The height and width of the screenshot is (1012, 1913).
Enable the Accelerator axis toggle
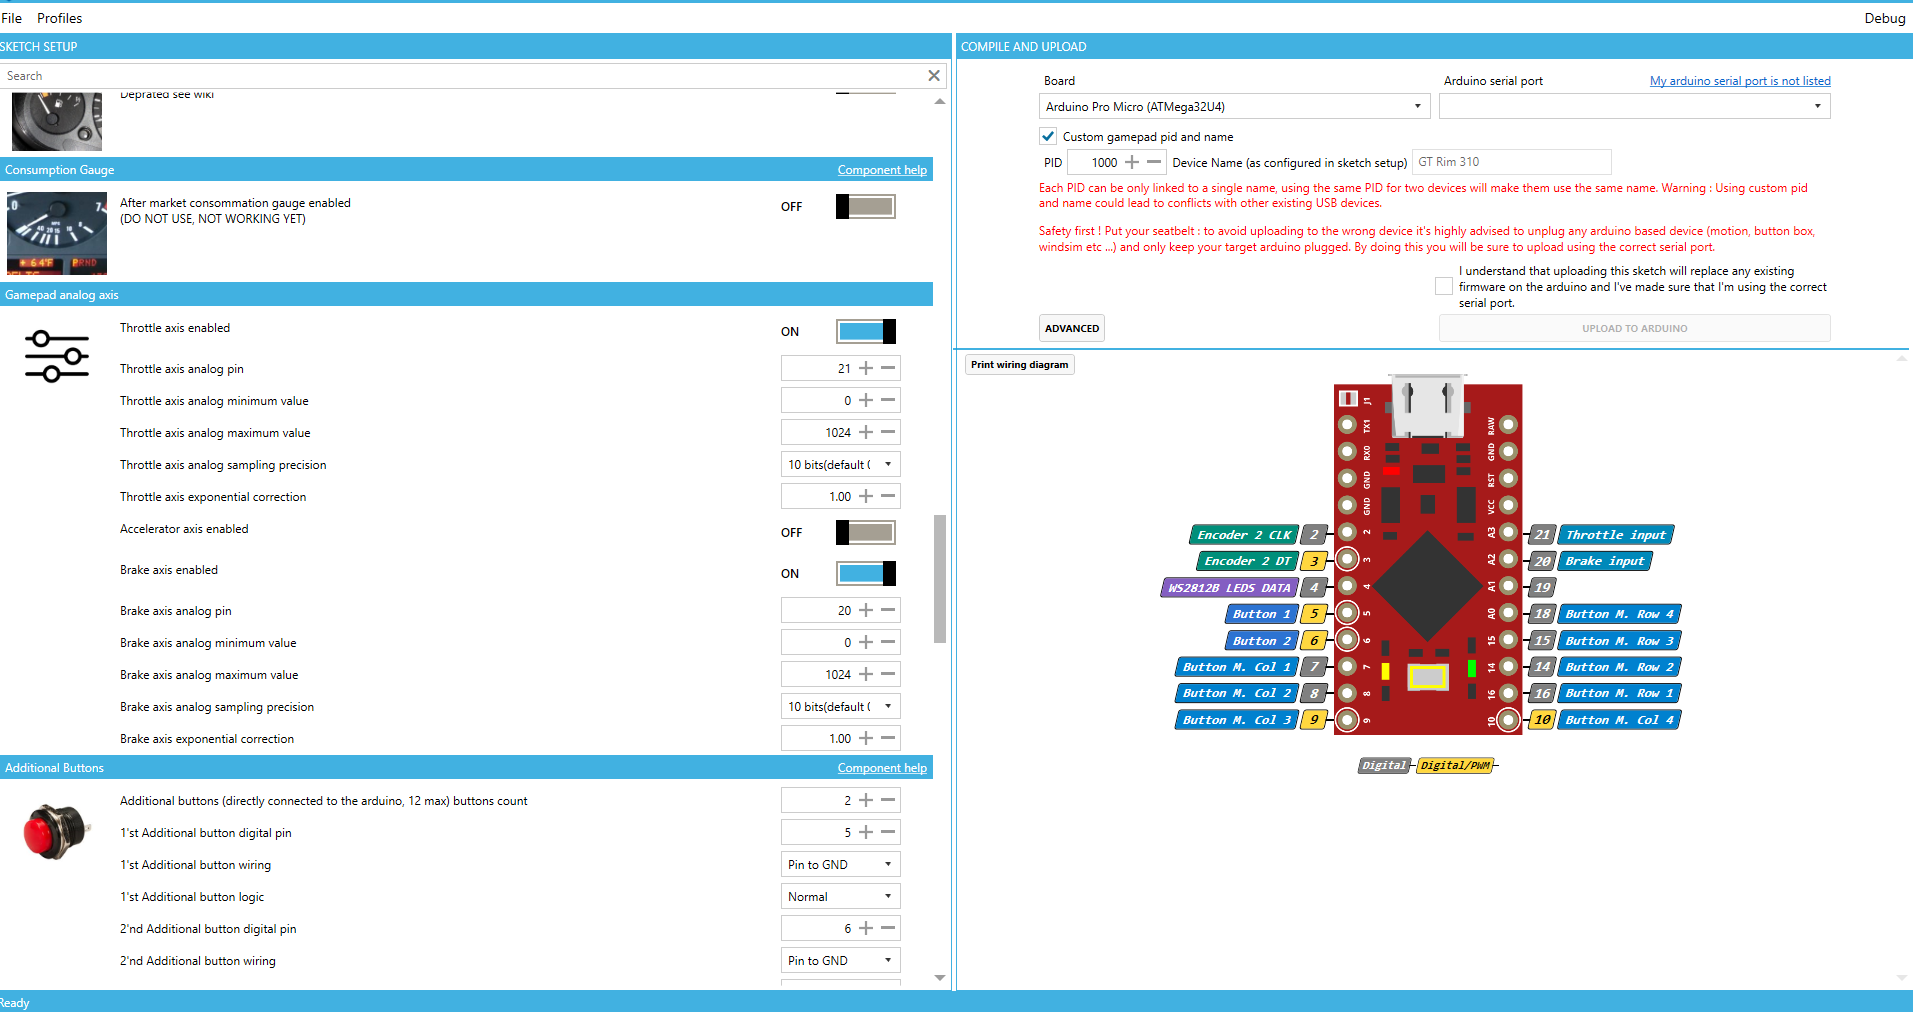(x=864, y=532)
